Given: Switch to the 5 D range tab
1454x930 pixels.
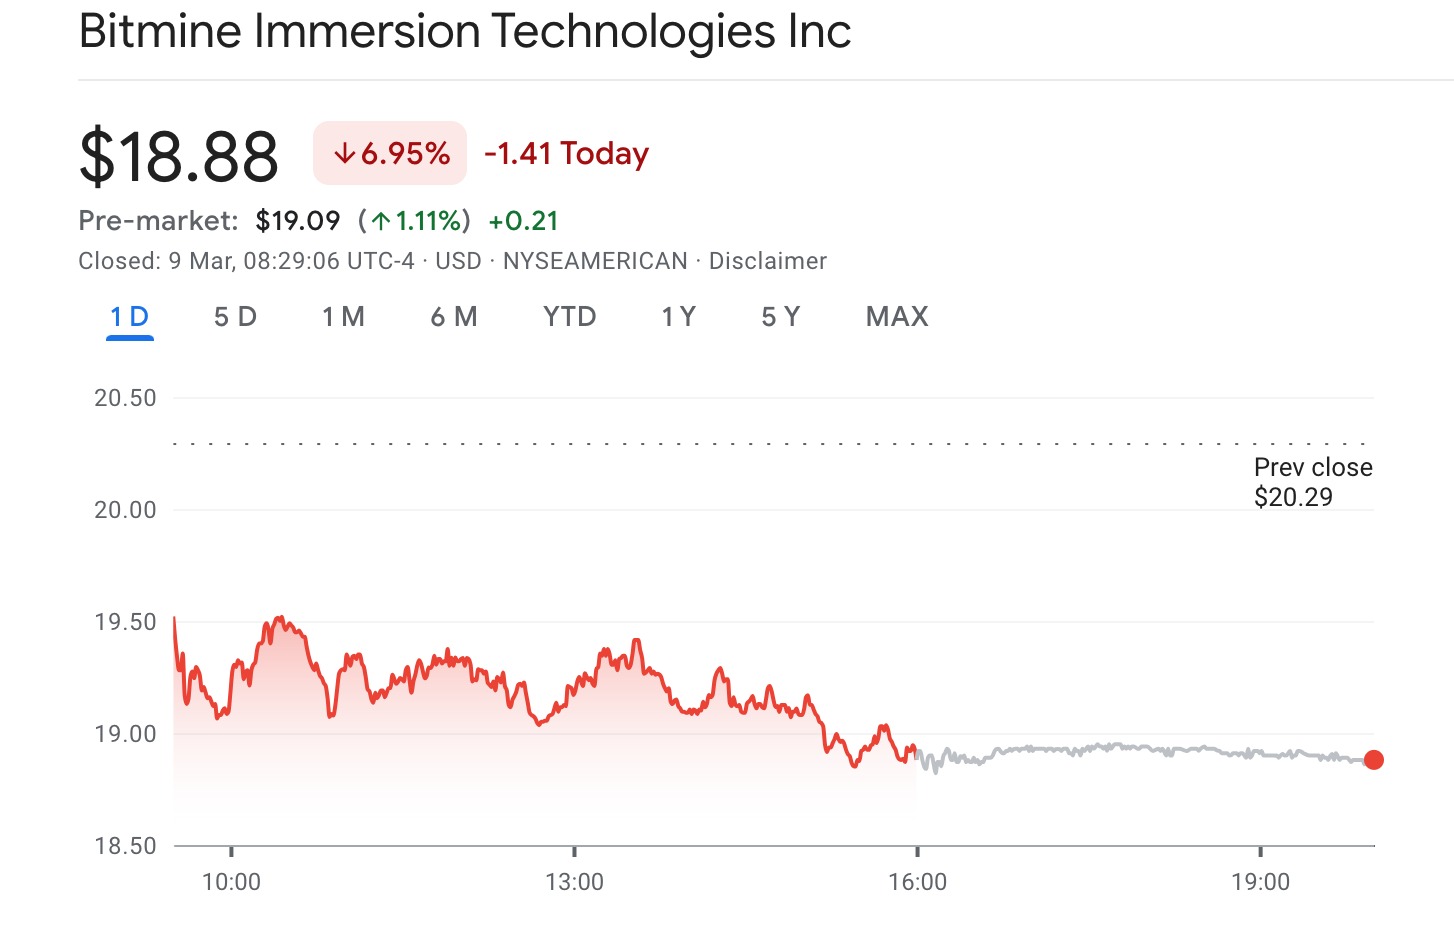Looking at the screenshot, I should pos(235,317).
